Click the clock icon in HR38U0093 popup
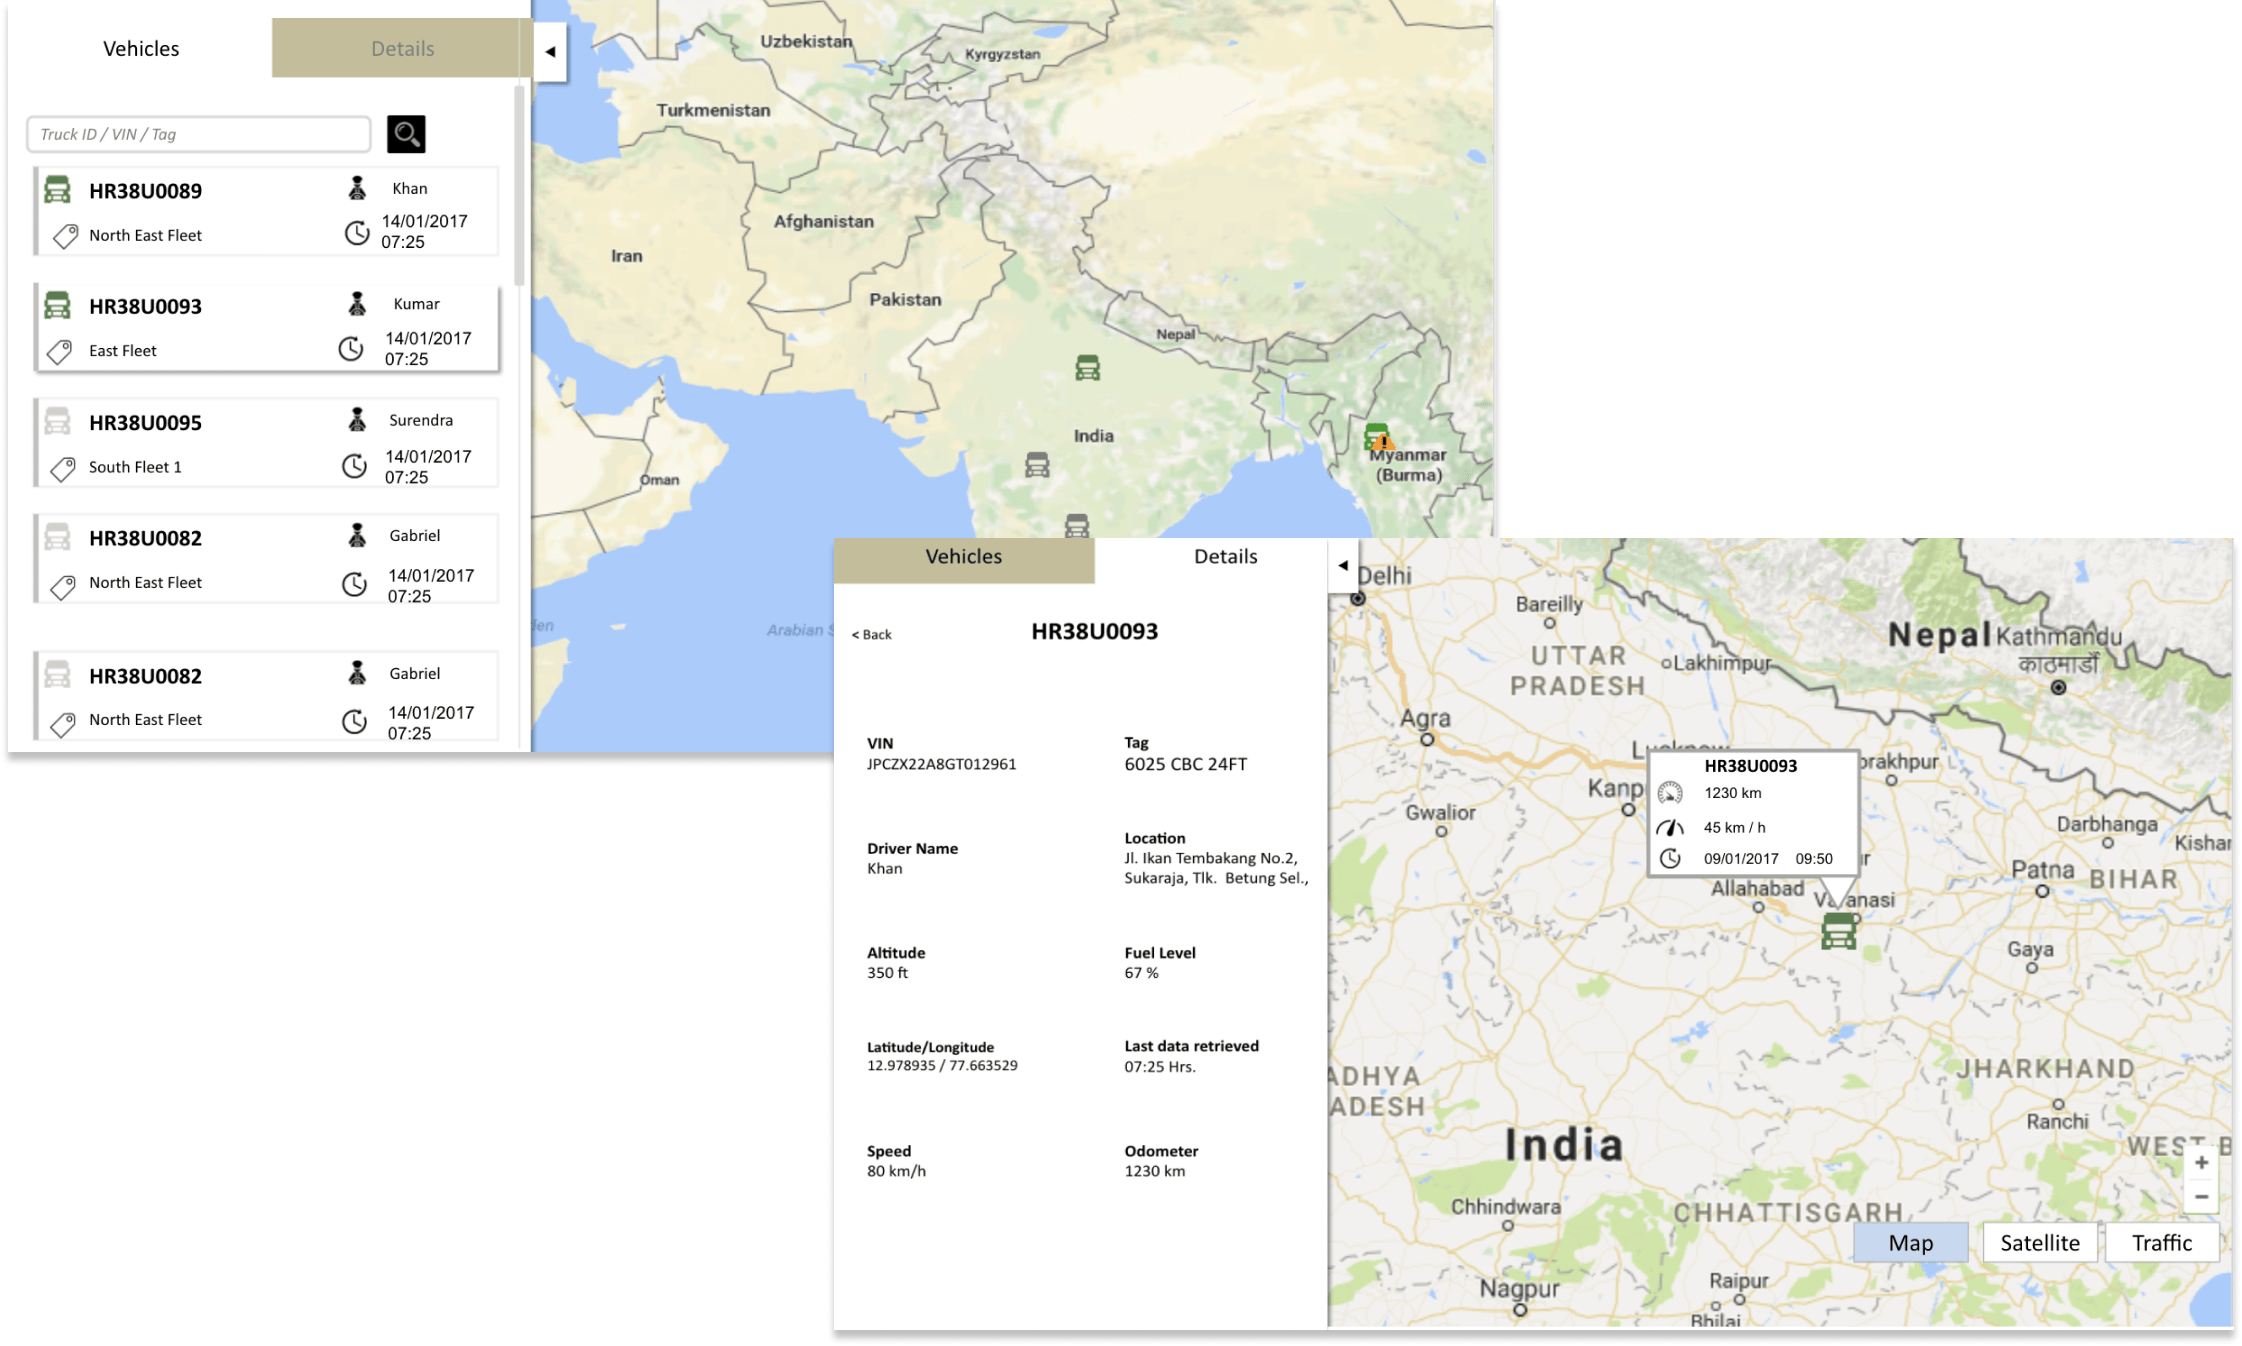Screen dimensions: 2242x1346 [x=1670, y=858]
